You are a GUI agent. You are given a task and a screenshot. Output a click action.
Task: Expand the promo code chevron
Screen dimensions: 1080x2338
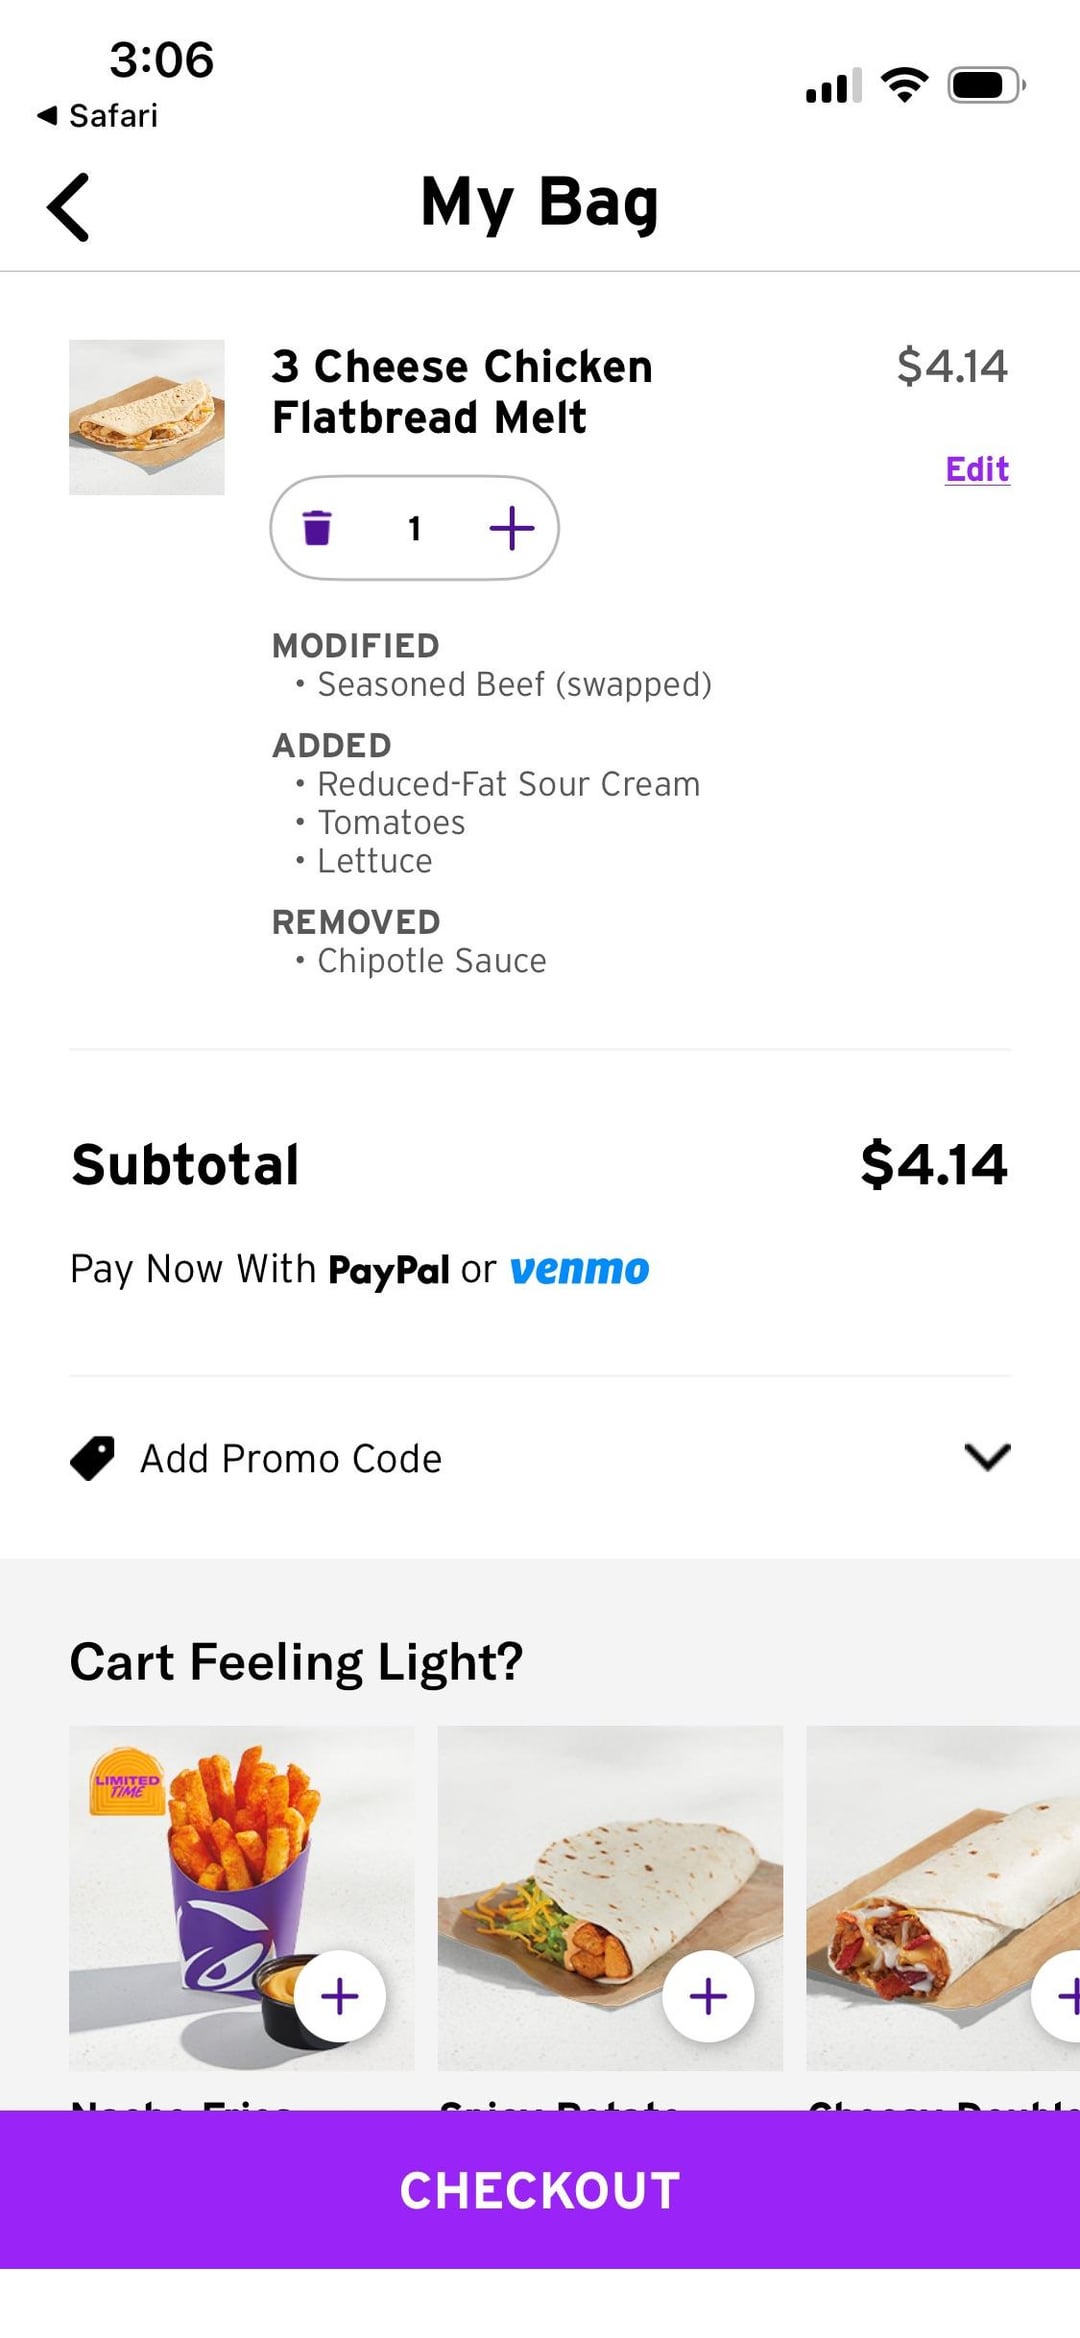987,1457
